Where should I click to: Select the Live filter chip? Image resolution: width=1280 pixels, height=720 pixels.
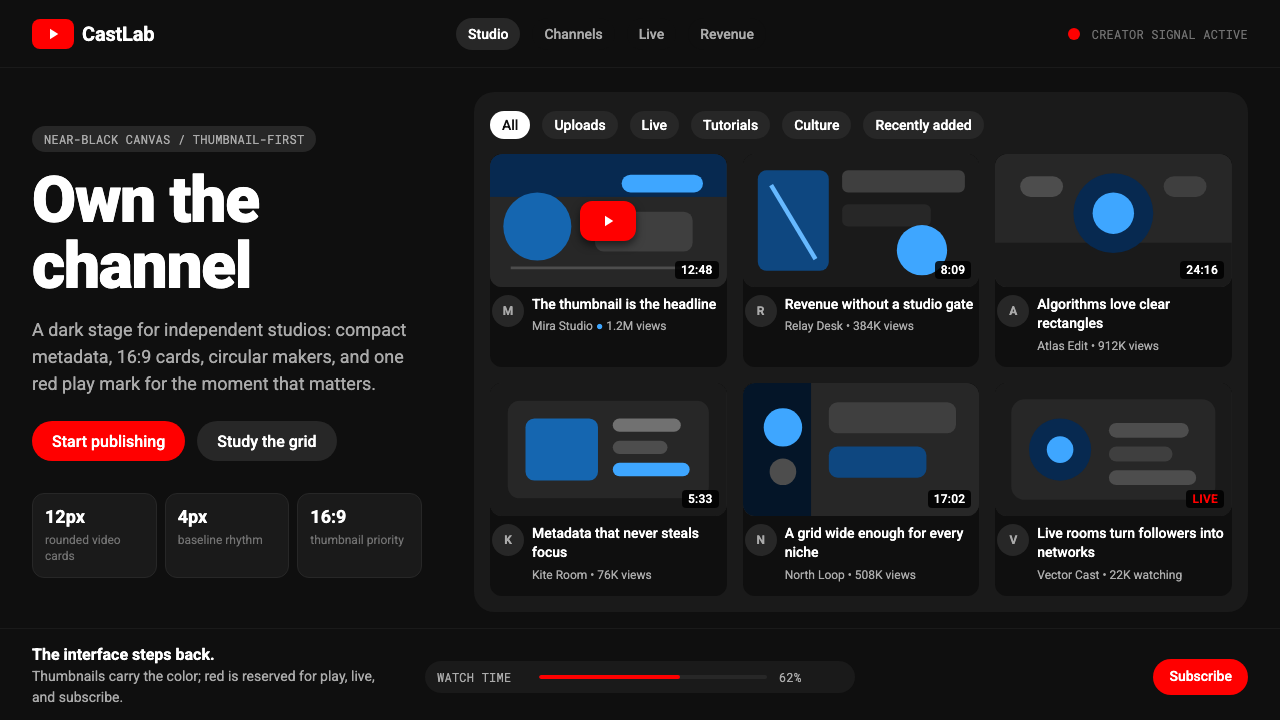[x=654, y=125]
